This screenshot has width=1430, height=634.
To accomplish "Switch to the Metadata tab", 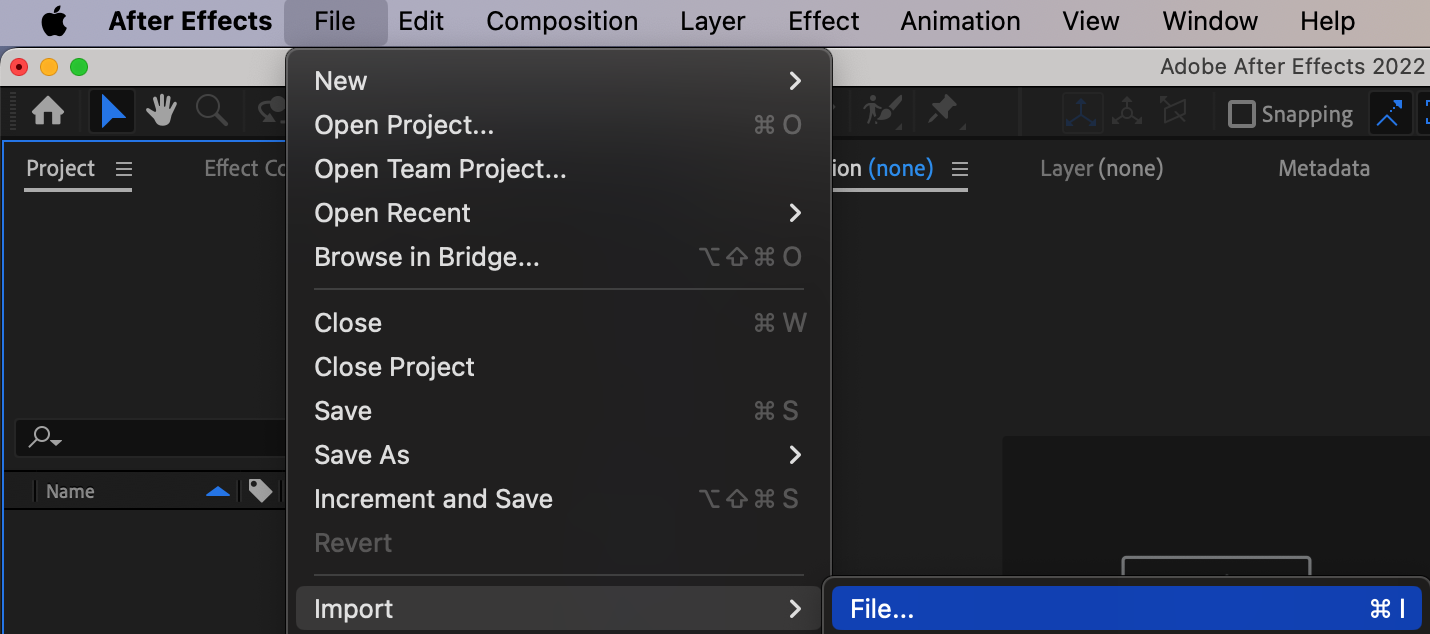I will tap(1323, 169).
